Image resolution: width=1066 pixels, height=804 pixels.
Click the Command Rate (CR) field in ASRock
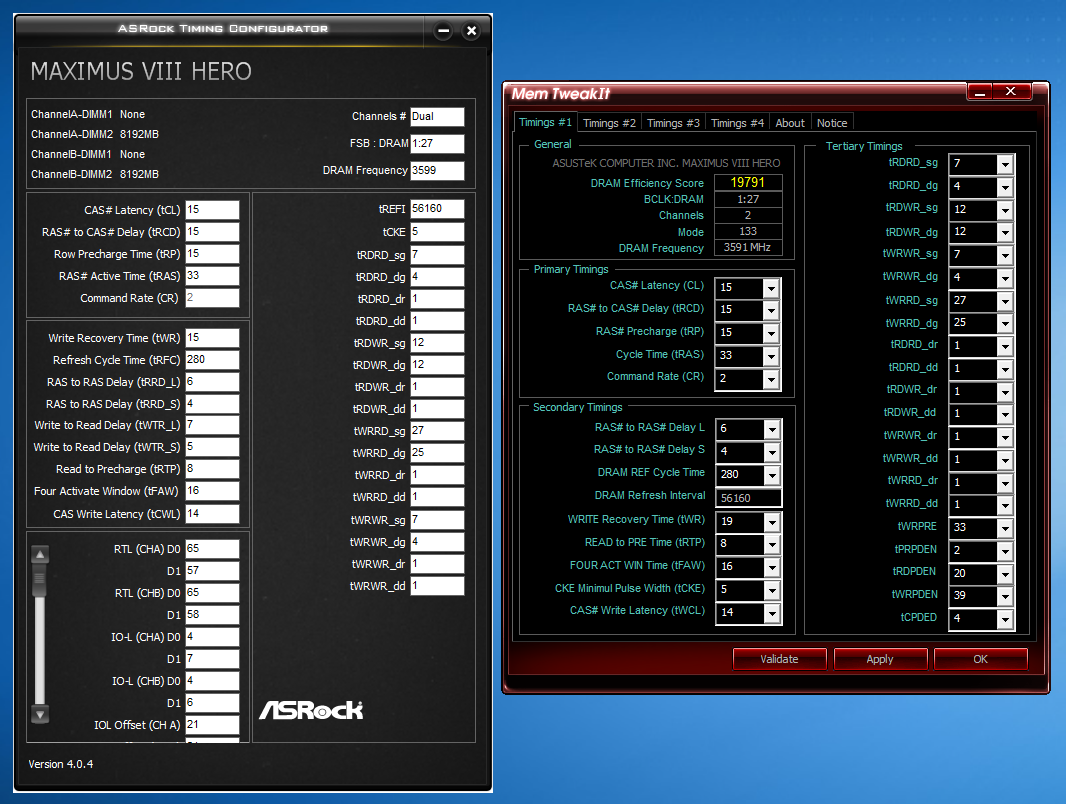click(x=212, y=298)
